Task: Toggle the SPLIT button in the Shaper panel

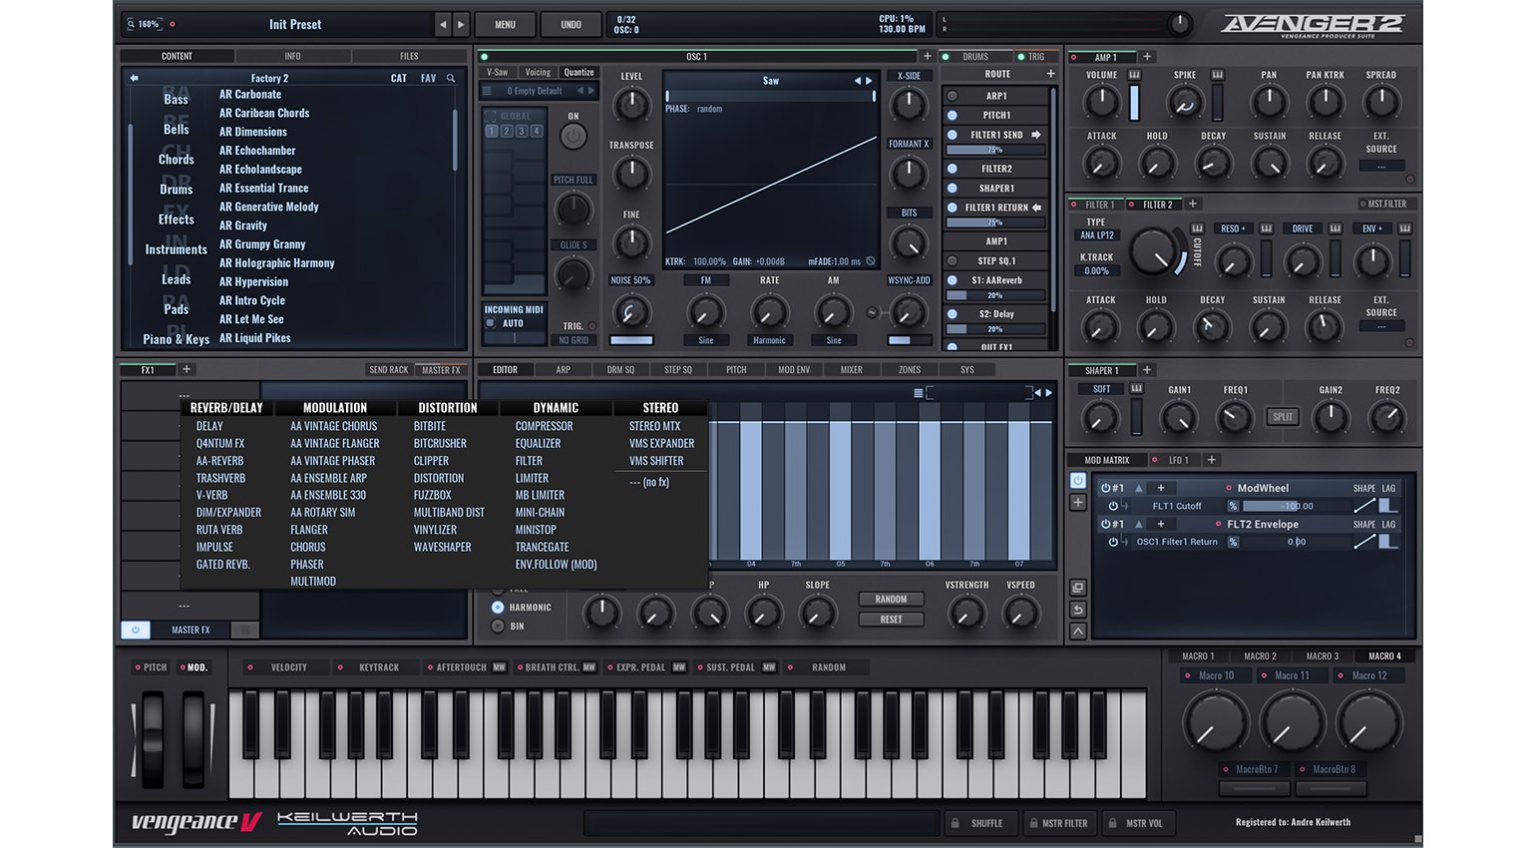Action: coord(1283,417)
